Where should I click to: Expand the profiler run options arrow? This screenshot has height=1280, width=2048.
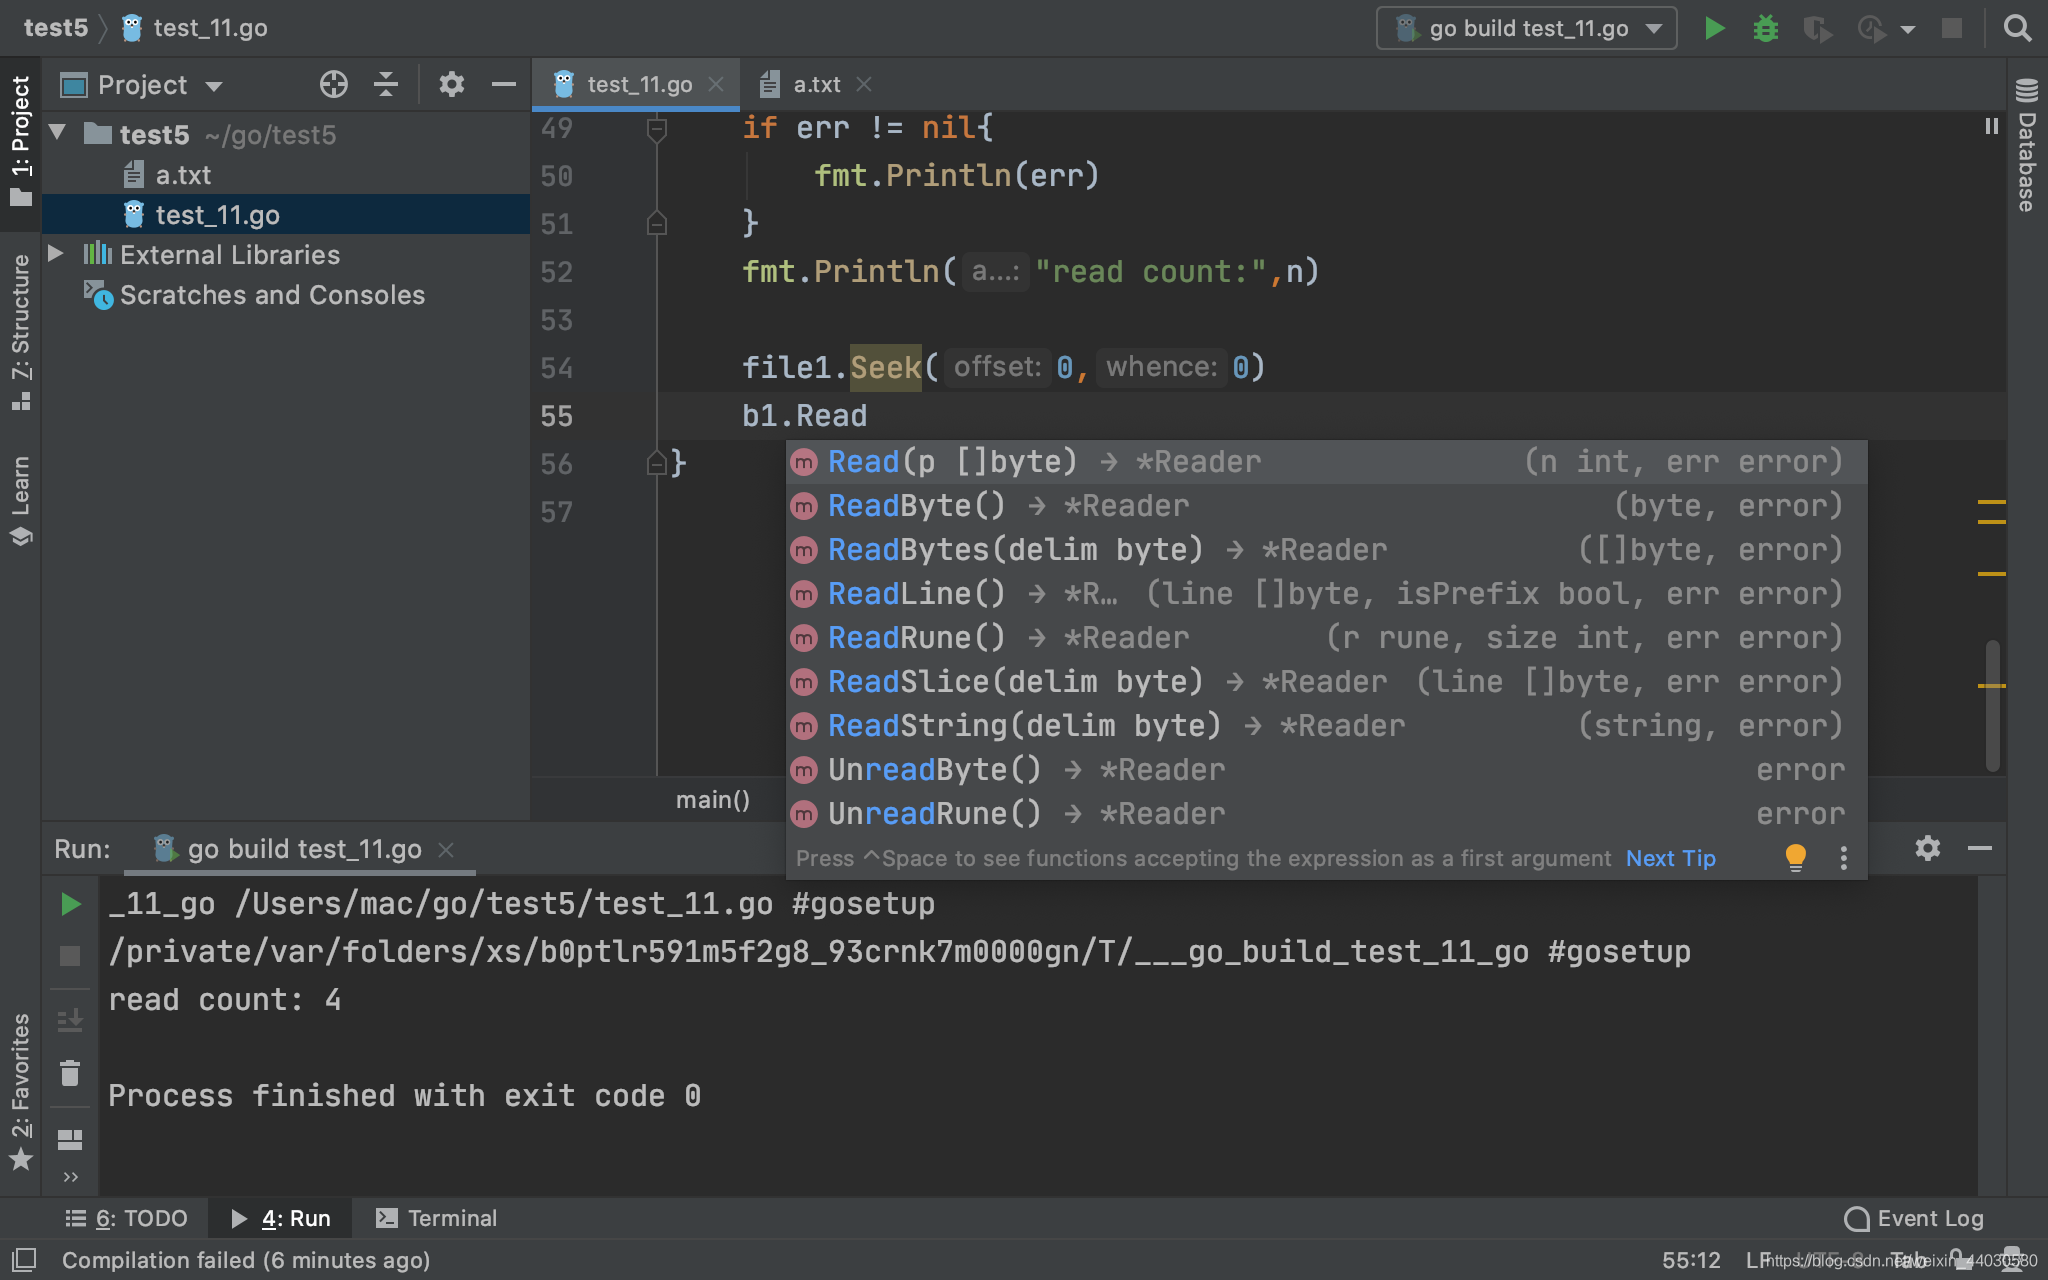coord(1908,29)
